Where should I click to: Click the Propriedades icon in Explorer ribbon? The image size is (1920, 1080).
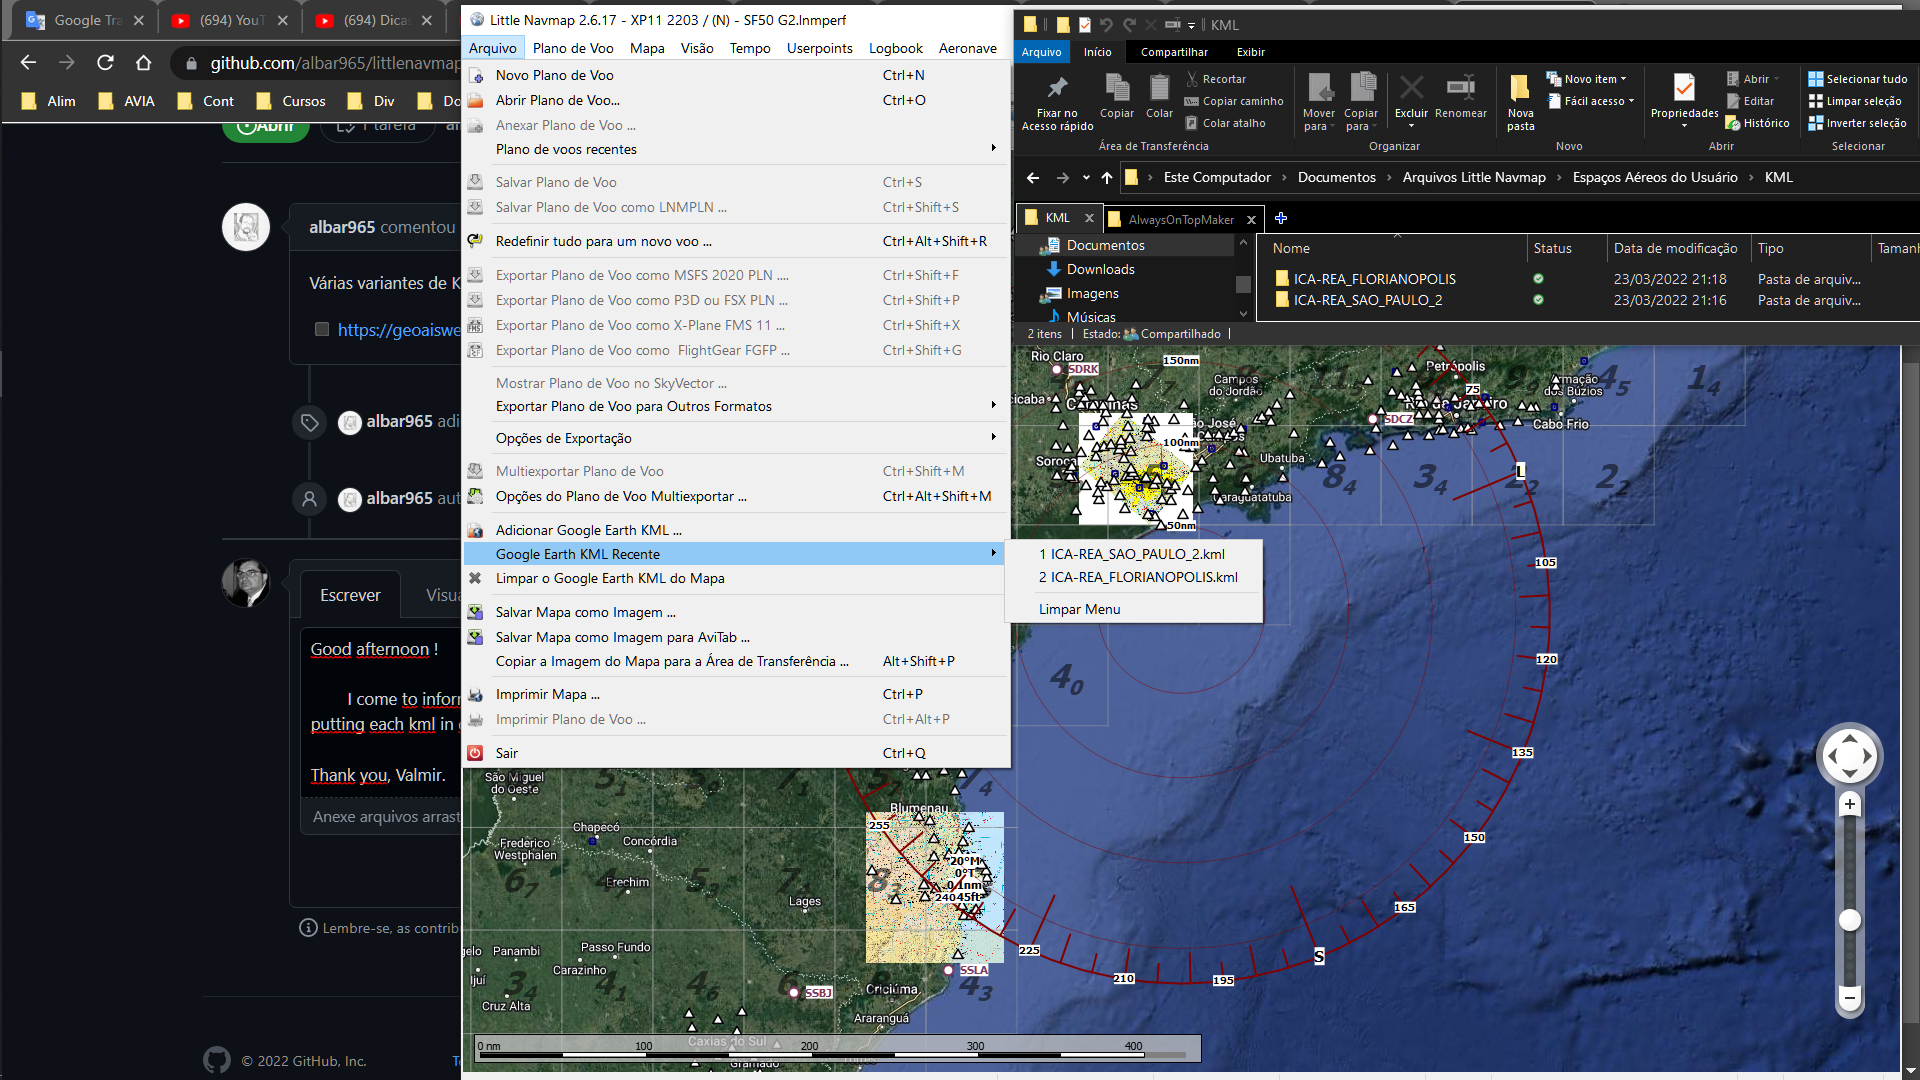coord(1684,87)
